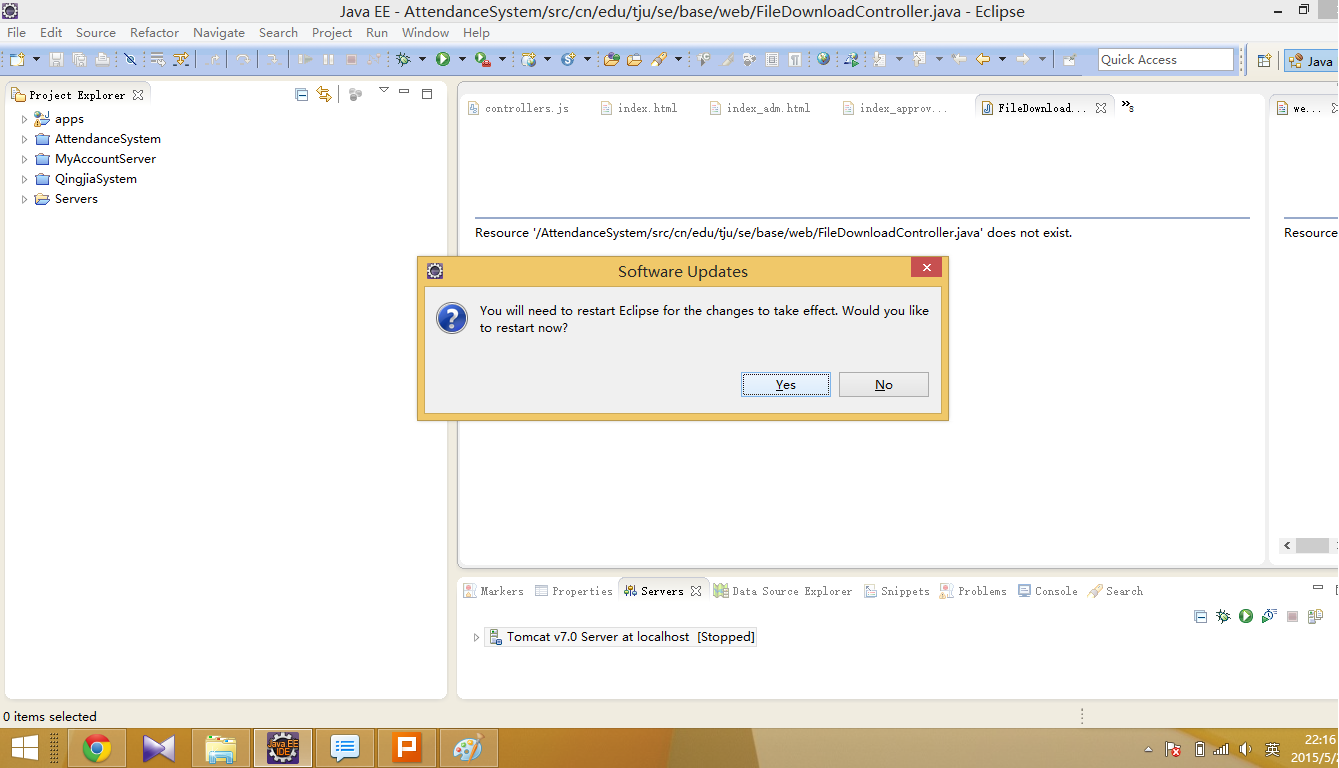The image size is (1339, 768).
Task: Open Visual Studio from Windows taskbar
Action: click(159, 748)
